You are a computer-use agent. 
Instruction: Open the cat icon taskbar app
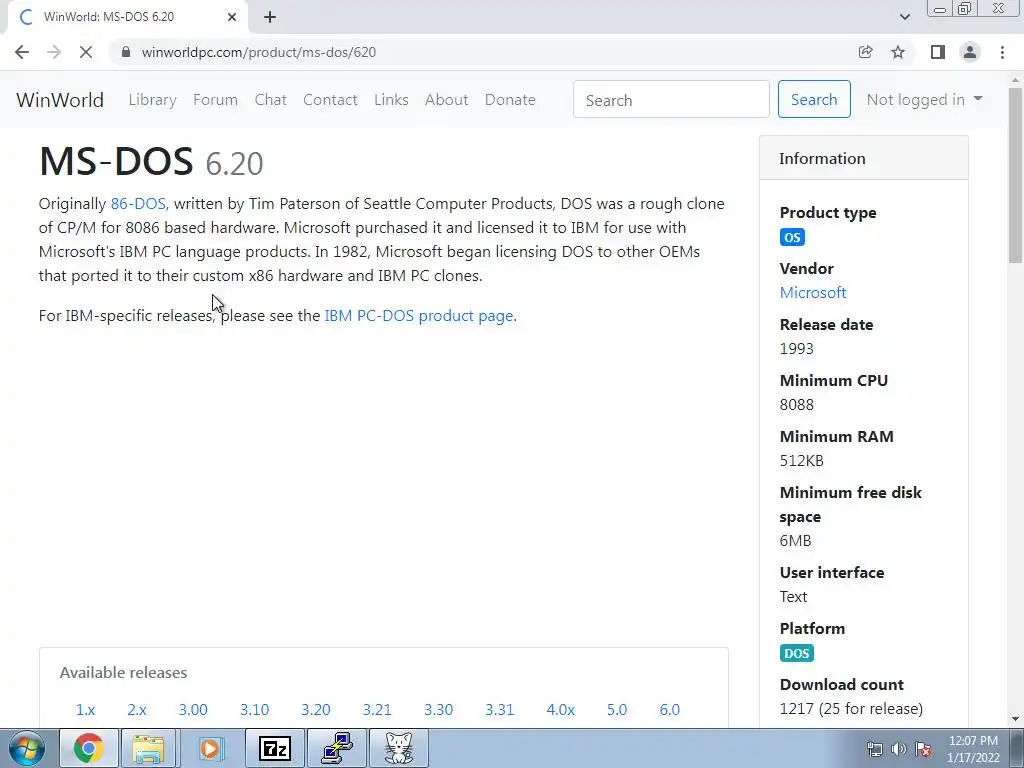[398, 748]
